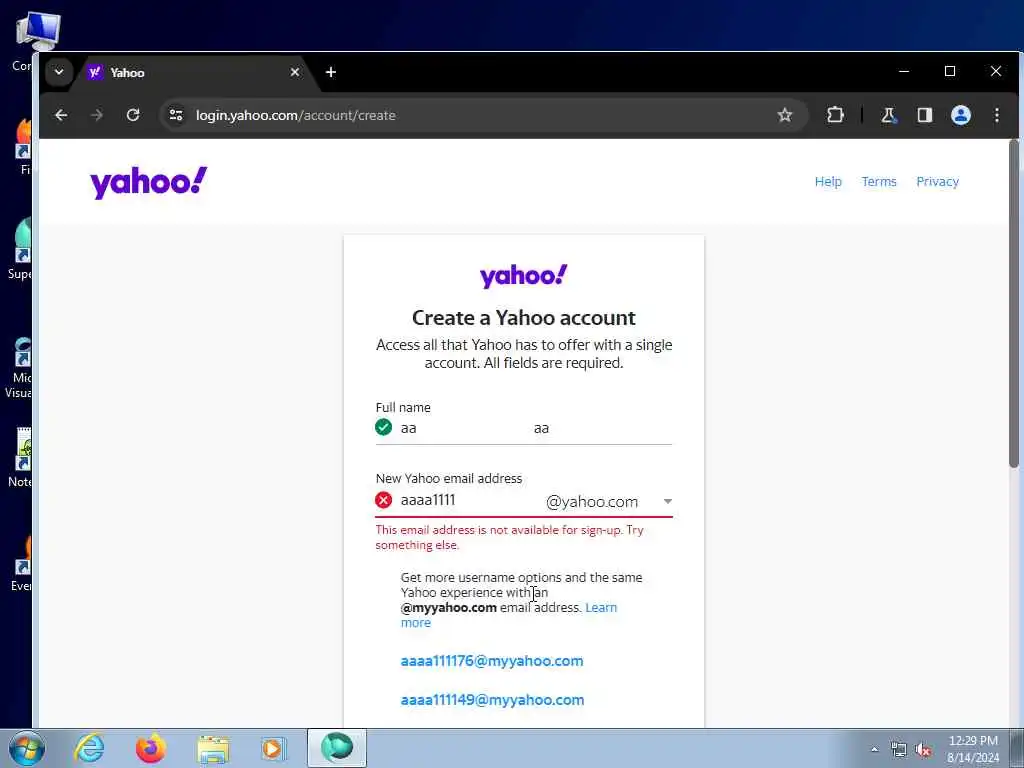
Task: Click the green check icon beside name
Action: click(x=383, y=428)
